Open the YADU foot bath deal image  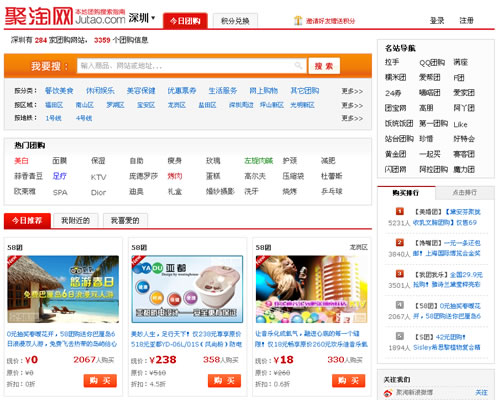187,289
